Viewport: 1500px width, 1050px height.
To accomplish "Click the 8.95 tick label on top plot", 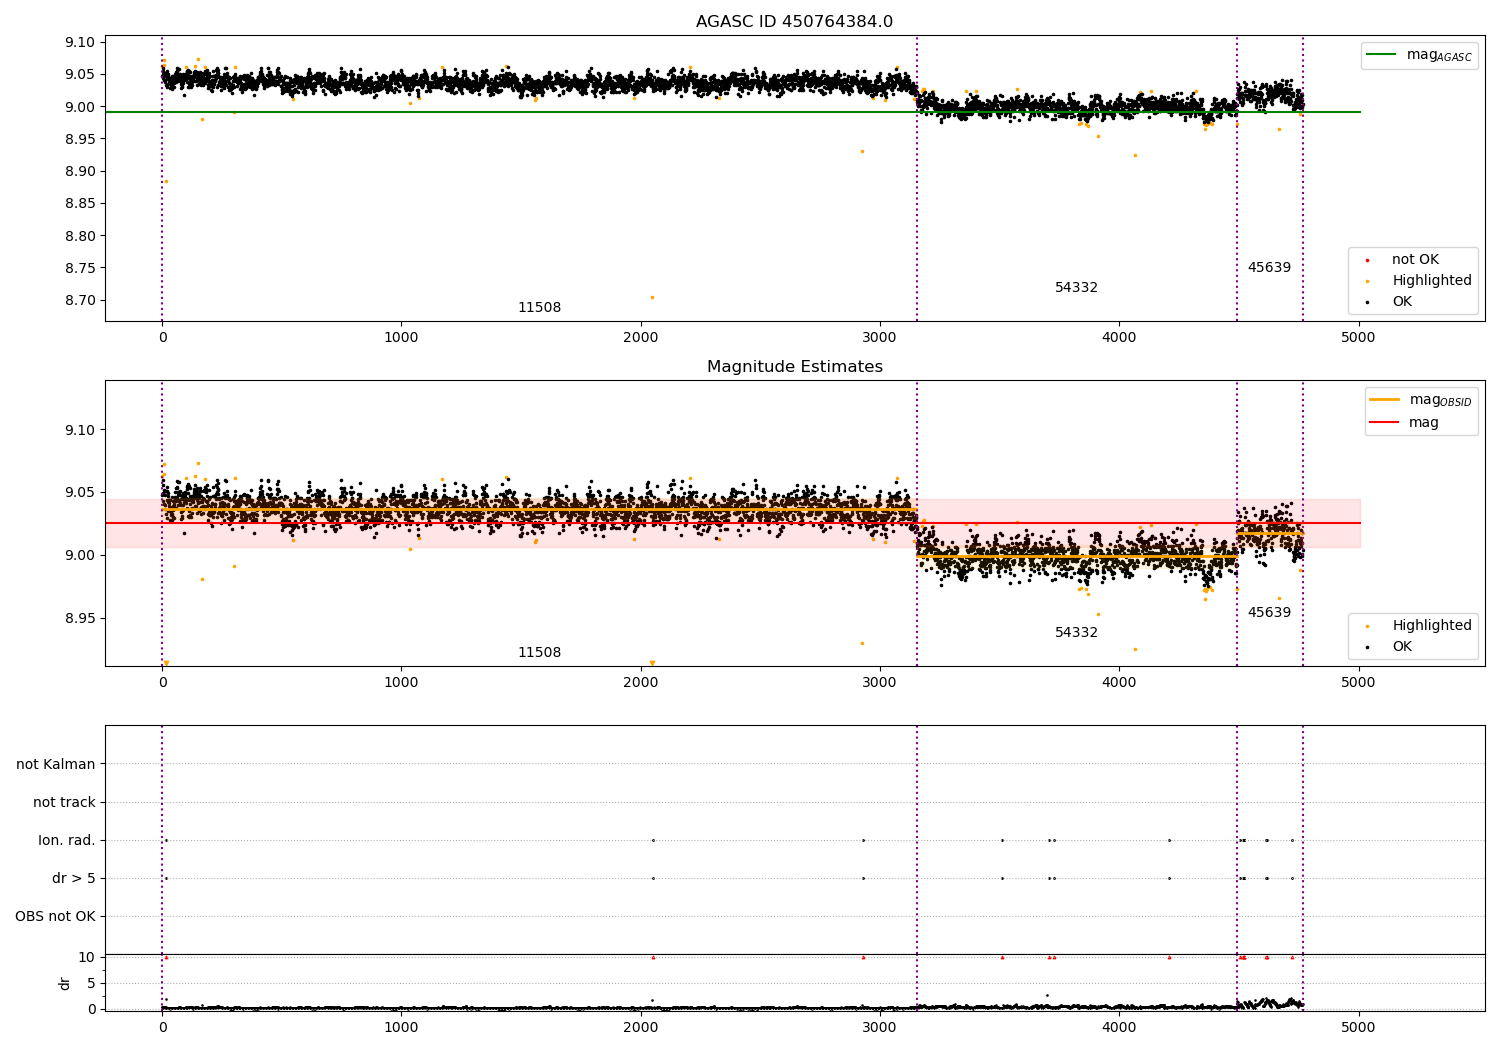I will coord(81,140).
